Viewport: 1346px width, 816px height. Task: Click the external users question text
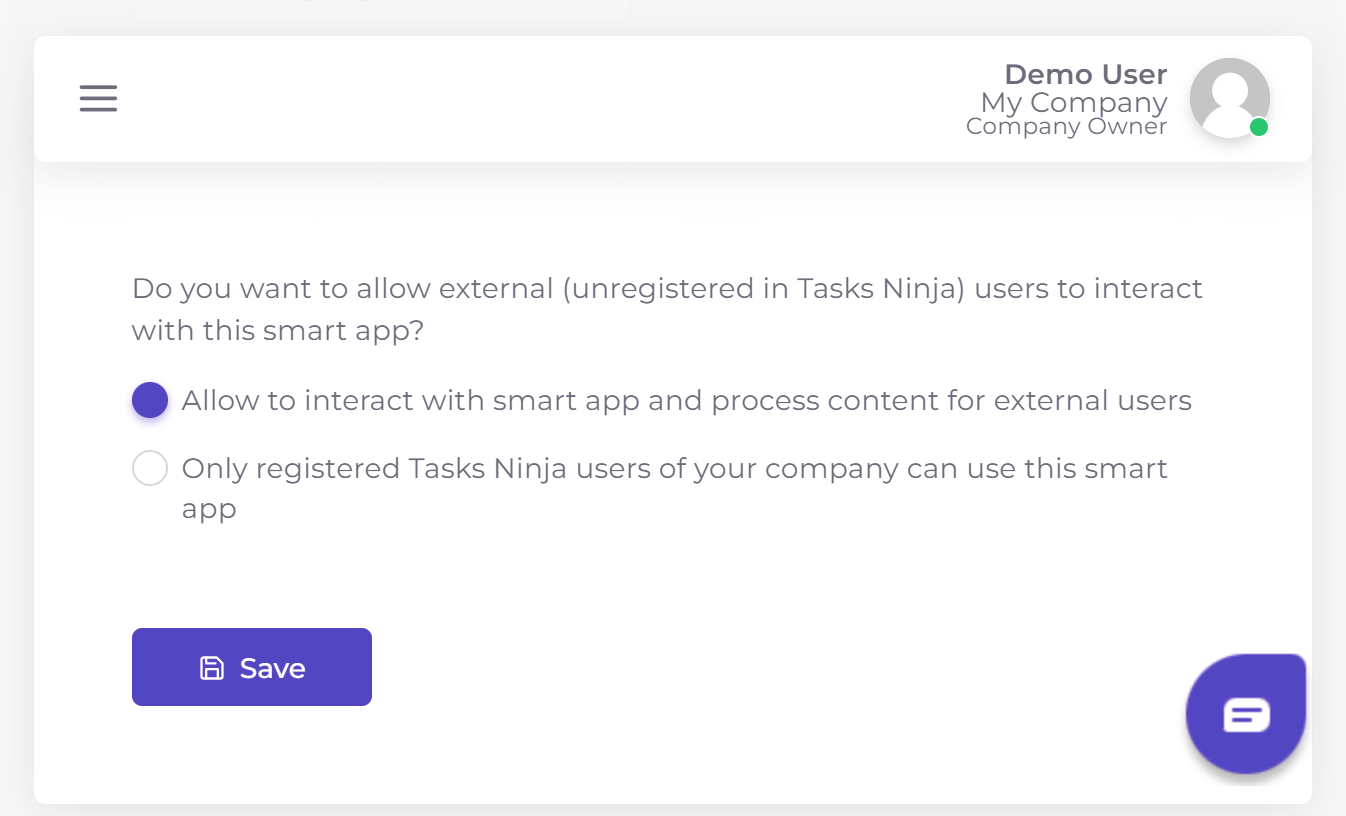point(667,289)
